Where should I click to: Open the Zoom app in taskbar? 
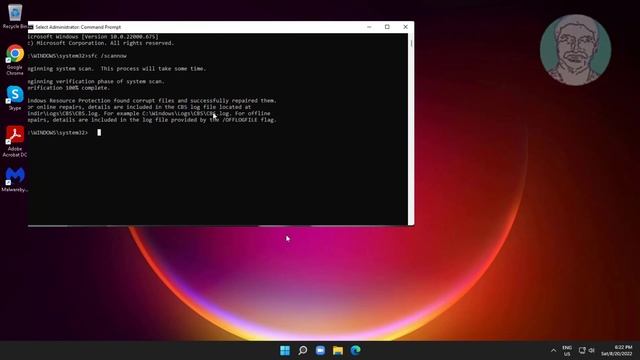[320, 350]
